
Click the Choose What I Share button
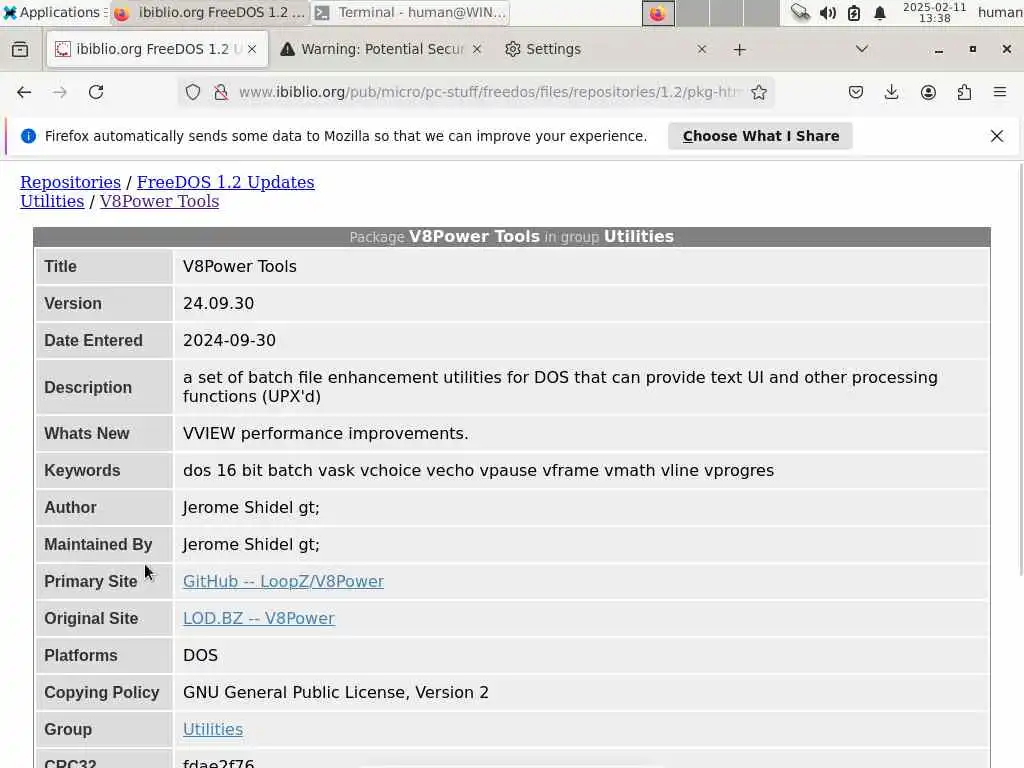pyautogui.click(x=760, y=136)
